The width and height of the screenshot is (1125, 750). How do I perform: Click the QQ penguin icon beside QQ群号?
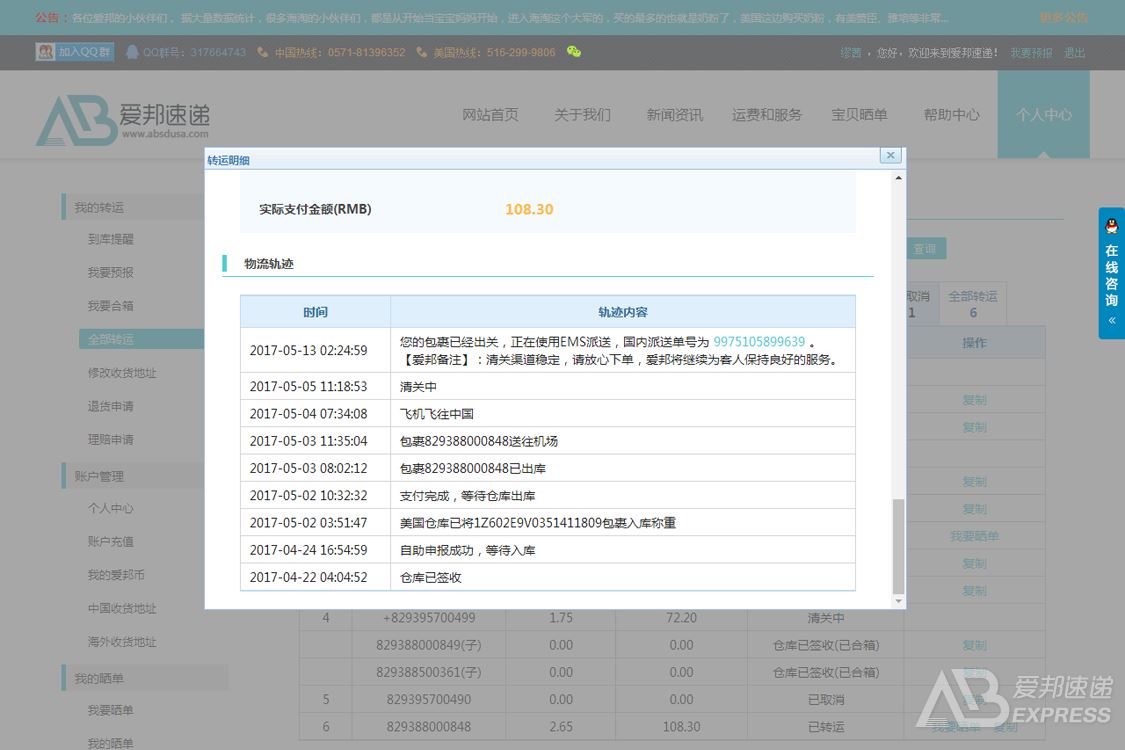[132, 52]
